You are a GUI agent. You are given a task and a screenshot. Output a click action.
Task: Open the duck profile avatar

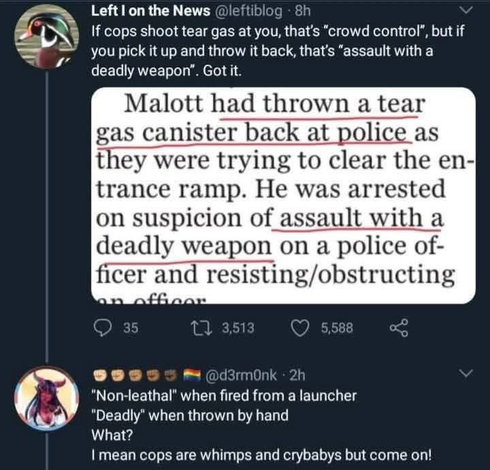47,37
